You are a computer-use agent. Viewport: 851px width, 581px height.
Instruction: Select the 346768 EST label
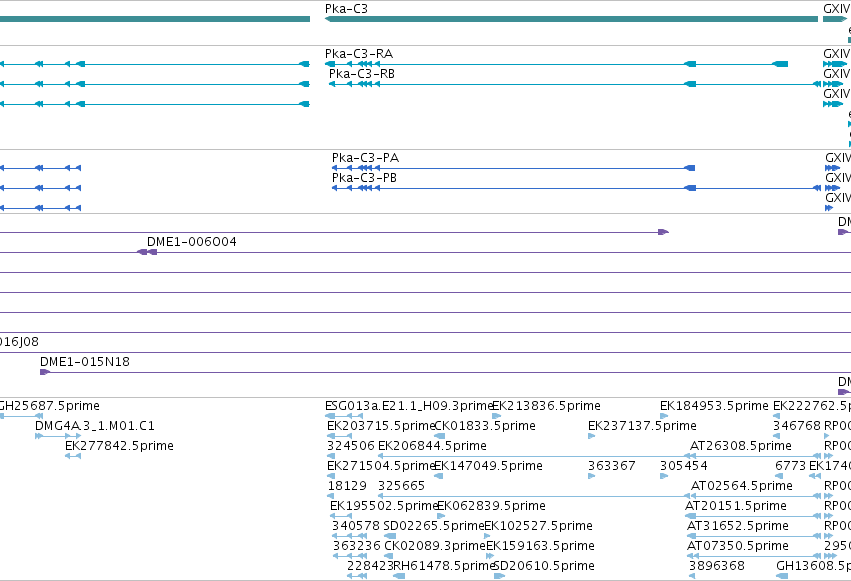click(x=797, y=426)
